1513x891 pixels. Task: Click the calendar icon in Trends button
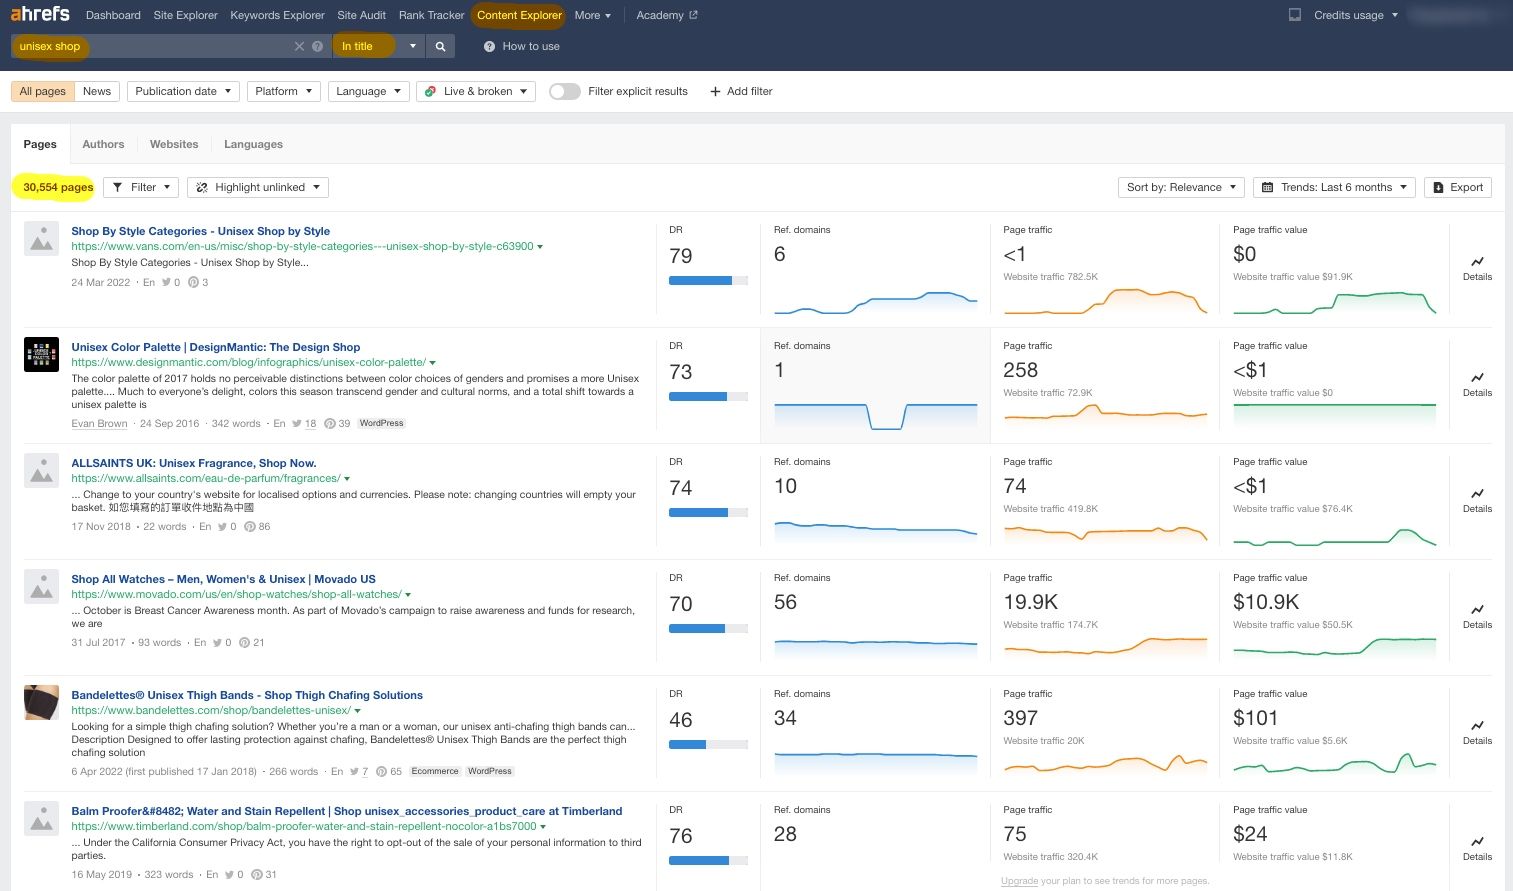(1267, 187)
